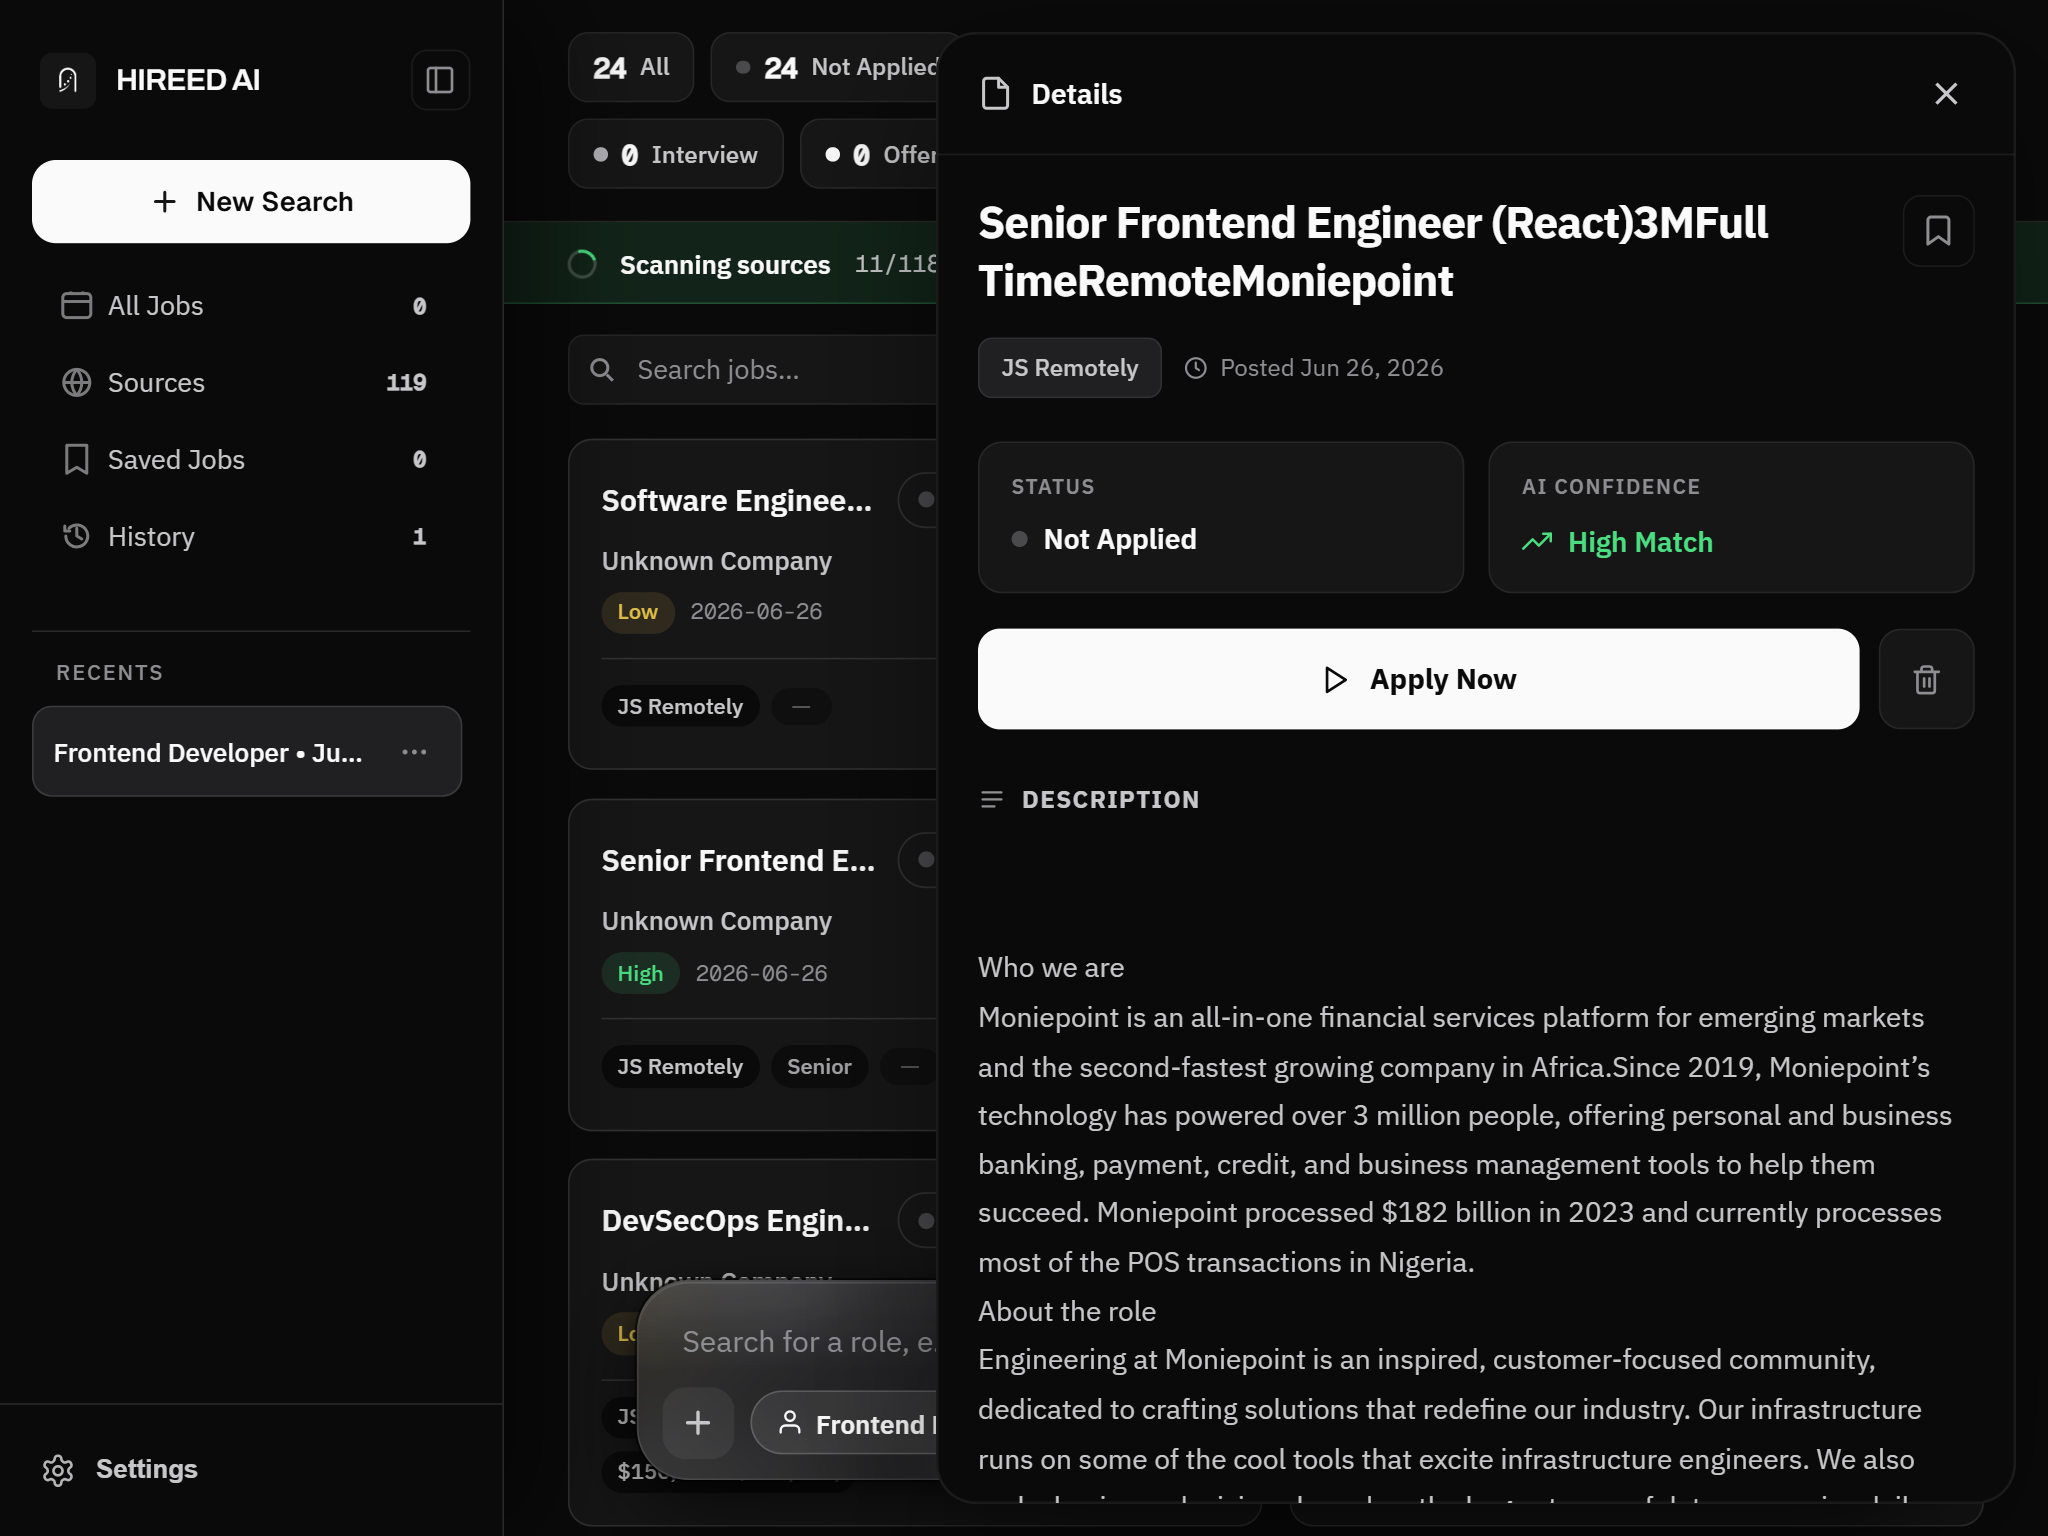Open the Not Applied status box
Image resolution: width=2048 pixels, height=1536 pixels.
coord(1220,517)
